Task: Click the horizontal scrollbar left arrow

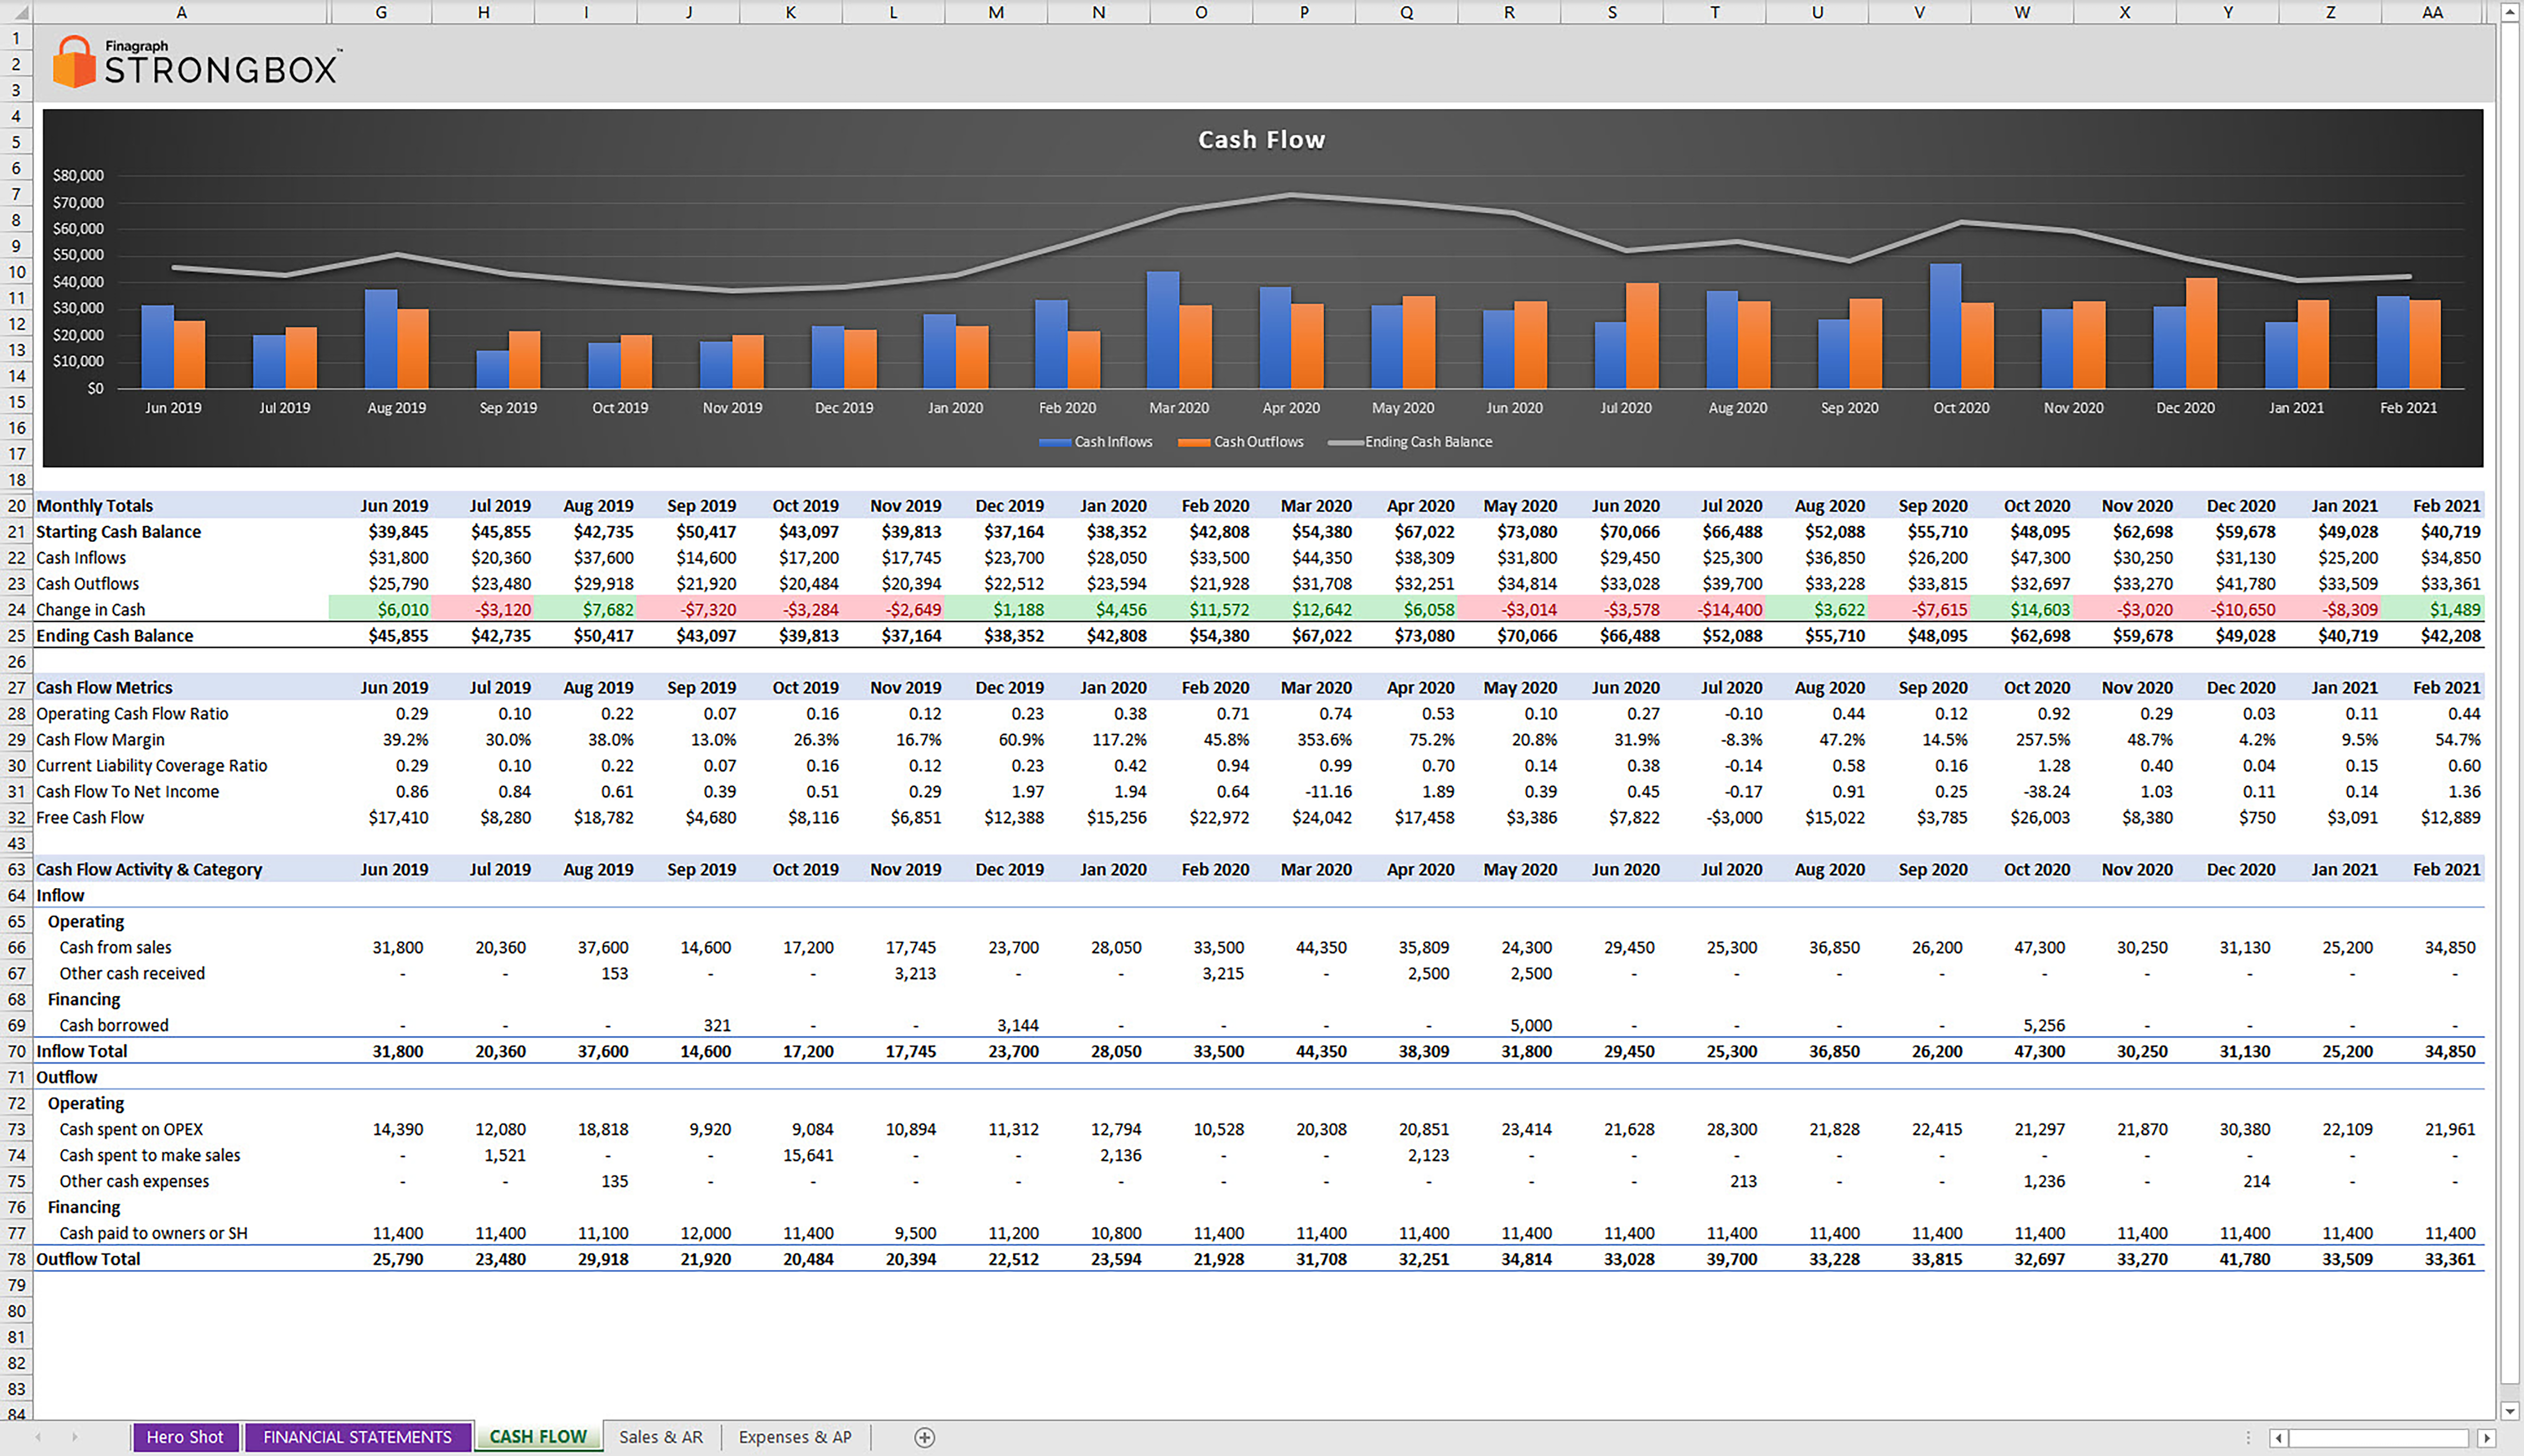Action: point(2279,1438)
